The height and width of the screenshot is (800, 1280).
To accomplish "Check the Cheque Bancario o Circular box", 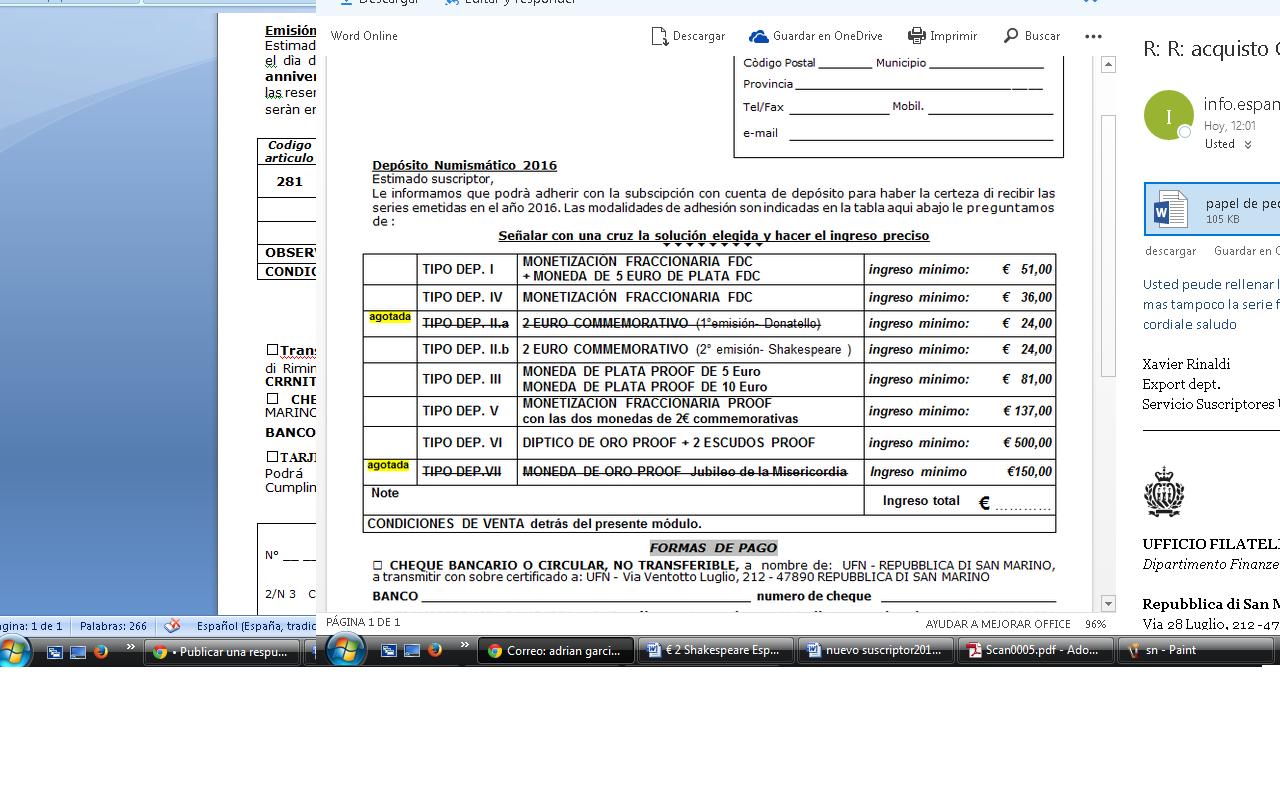I will click(x=378, y=566).
